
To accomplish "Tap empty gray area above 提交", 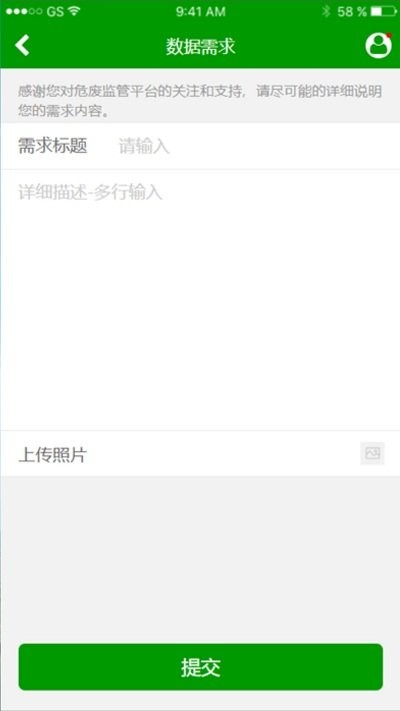I will click(200, 559).
